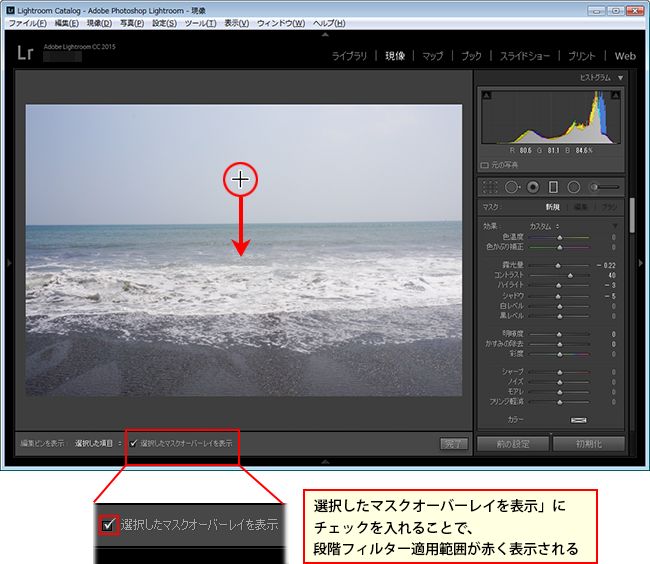Image resolution: width=650 pixels, height=564 pixels.
Task: Select the Adjustment Brush tool
Action: [604, 187]
